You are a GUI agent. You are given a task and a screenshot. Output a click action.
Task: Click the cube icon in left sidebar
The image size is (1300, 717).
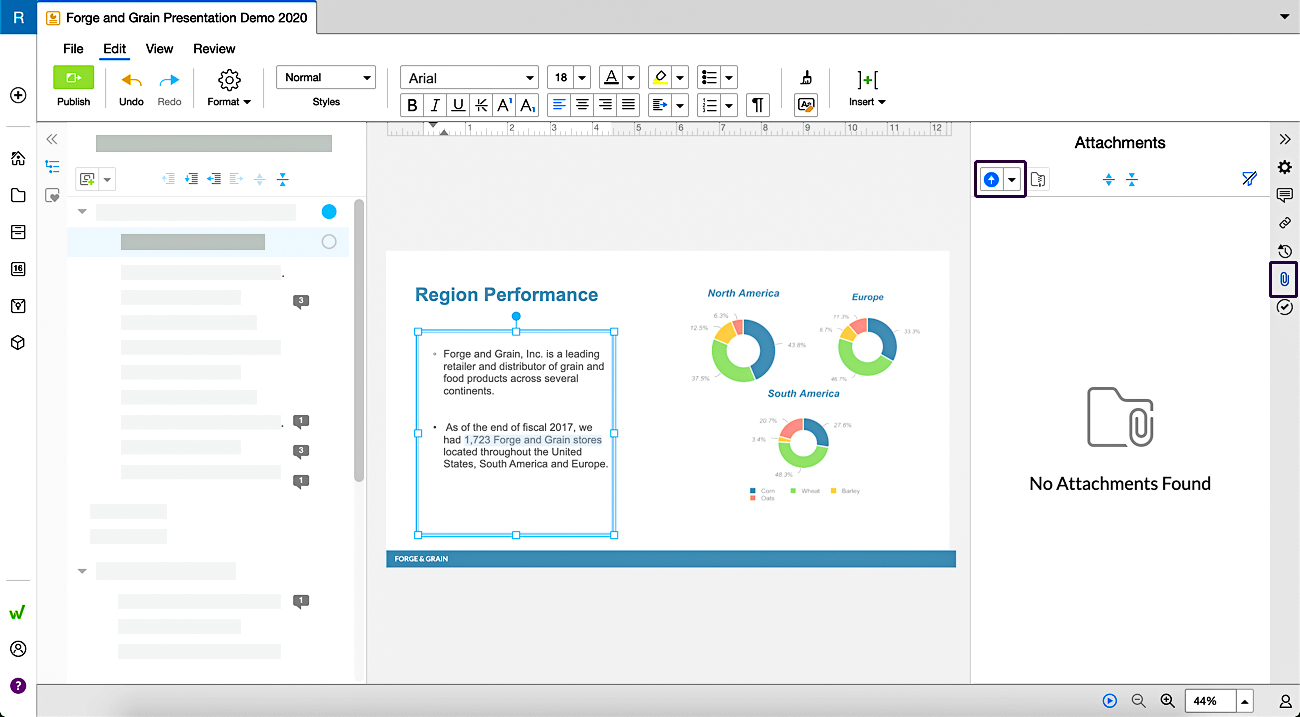[18, 342]
